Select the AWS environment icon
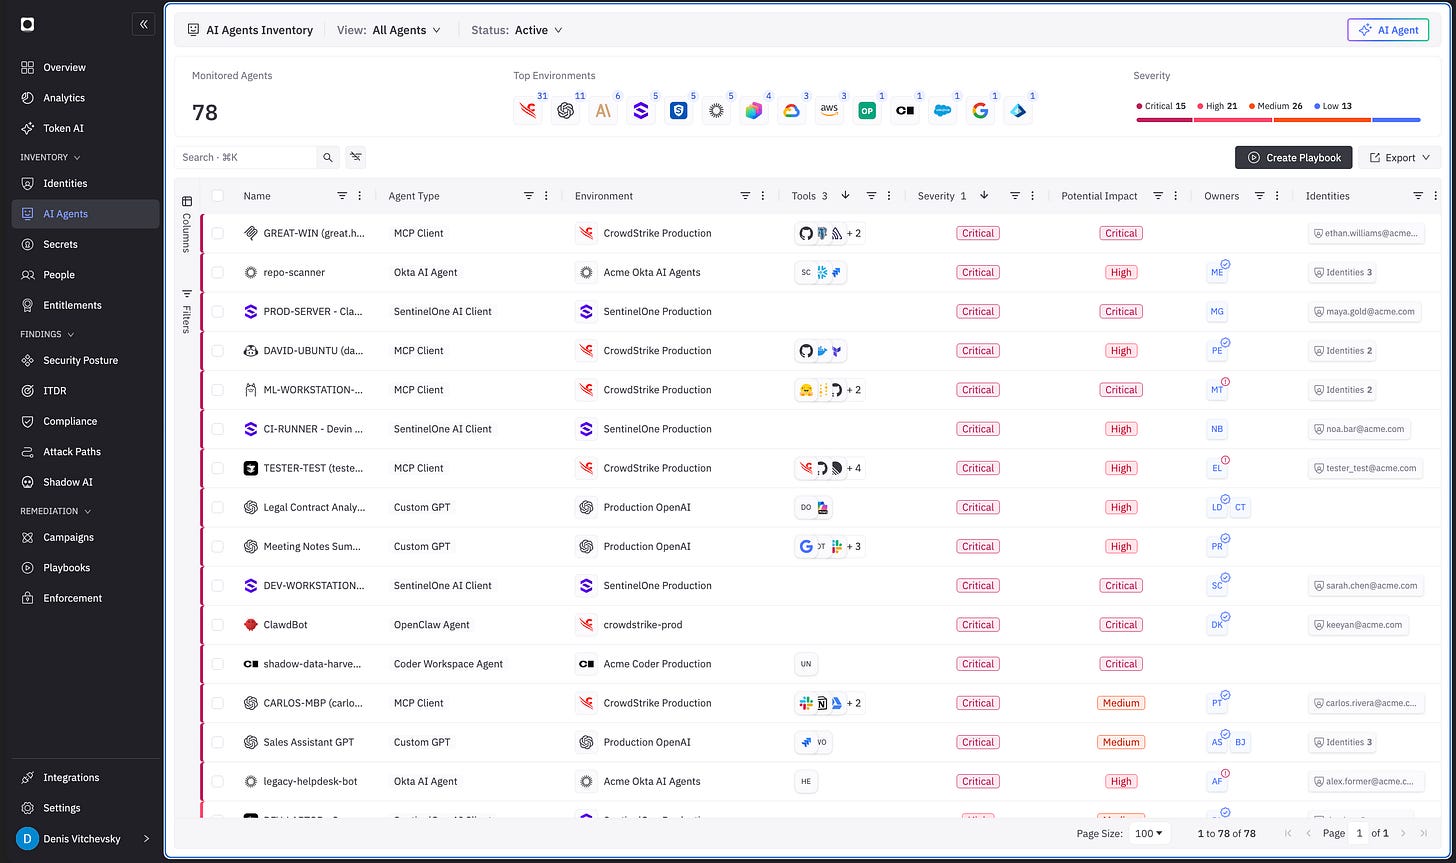The image size is (1456, 863). pos(829,111)
